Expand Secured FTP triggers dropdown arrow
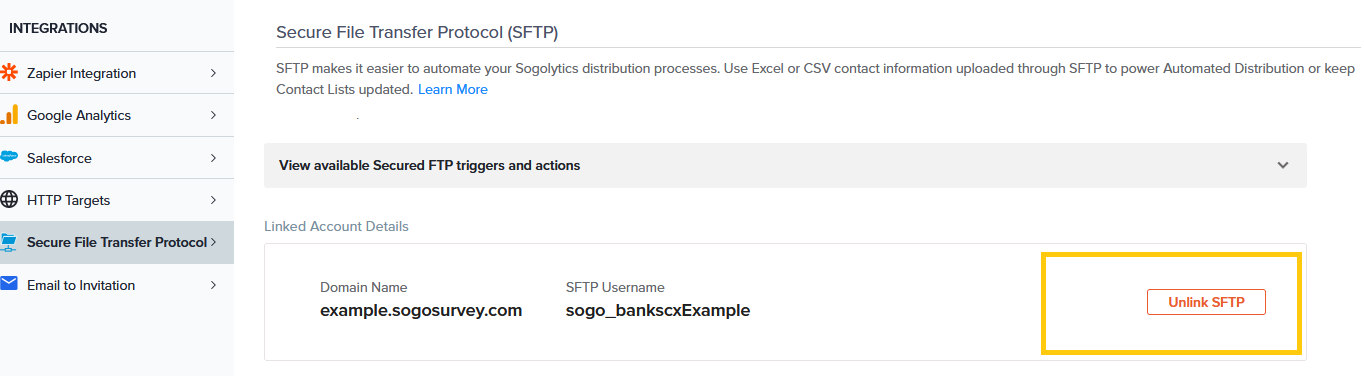1364x376 pixels. pyautogui.click(x=1283, y=165)
